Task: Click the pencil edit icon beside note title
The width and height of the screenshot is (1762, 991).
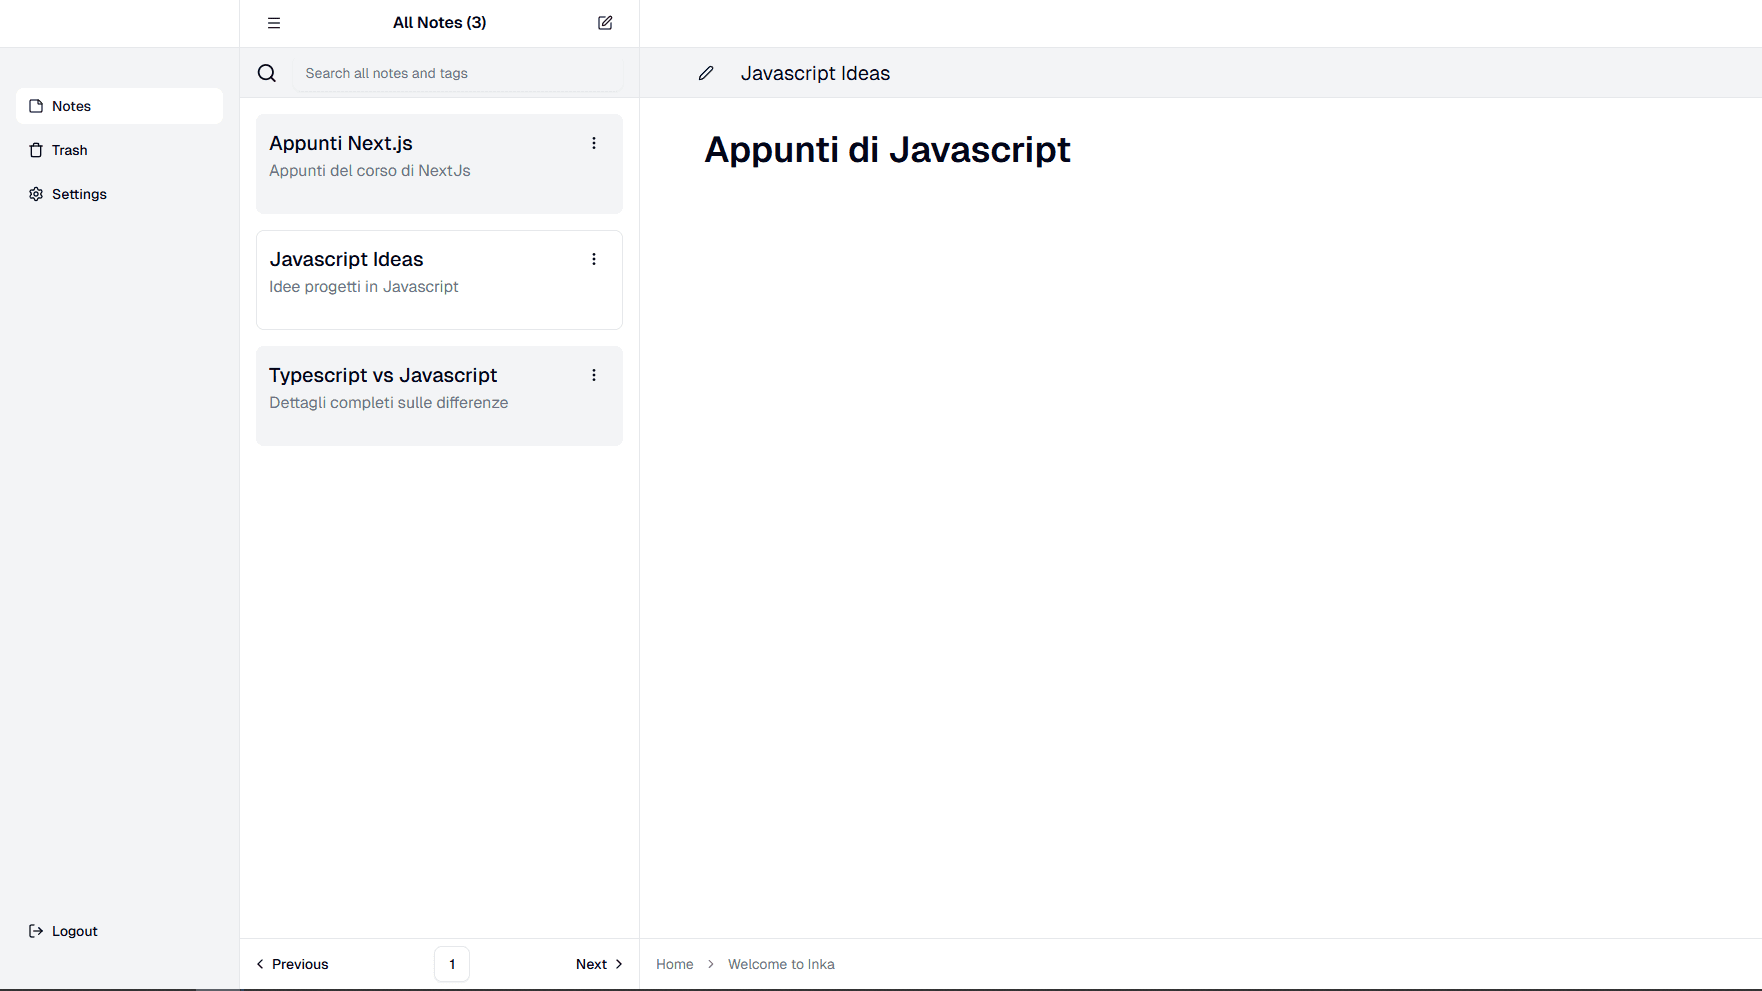Action: click(x=706, y=73)
